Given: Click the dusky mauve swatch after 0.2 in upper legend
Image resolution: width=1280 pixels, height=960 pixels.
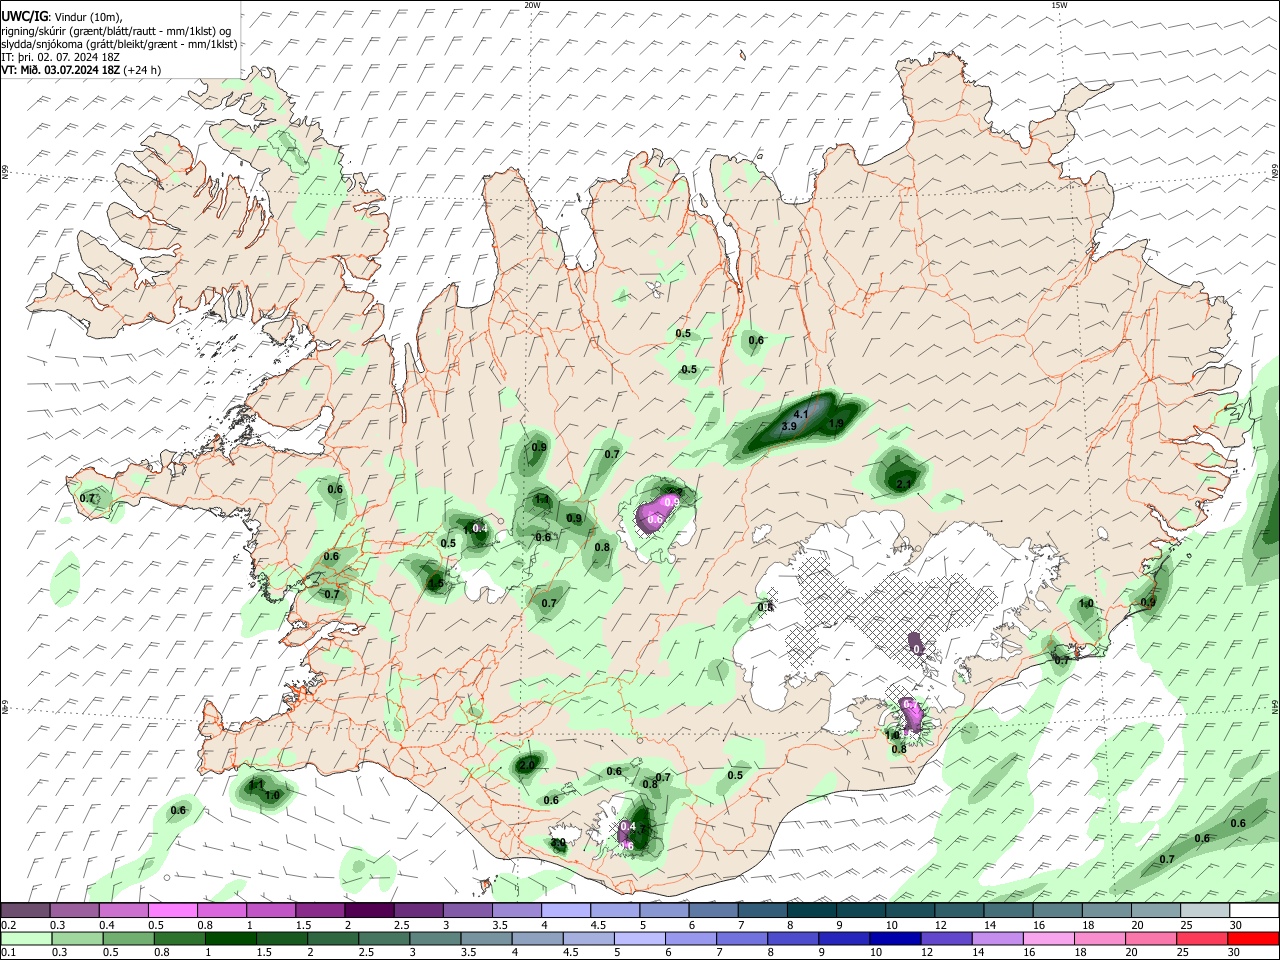Looking at the screenshot, I should [26, 911].
